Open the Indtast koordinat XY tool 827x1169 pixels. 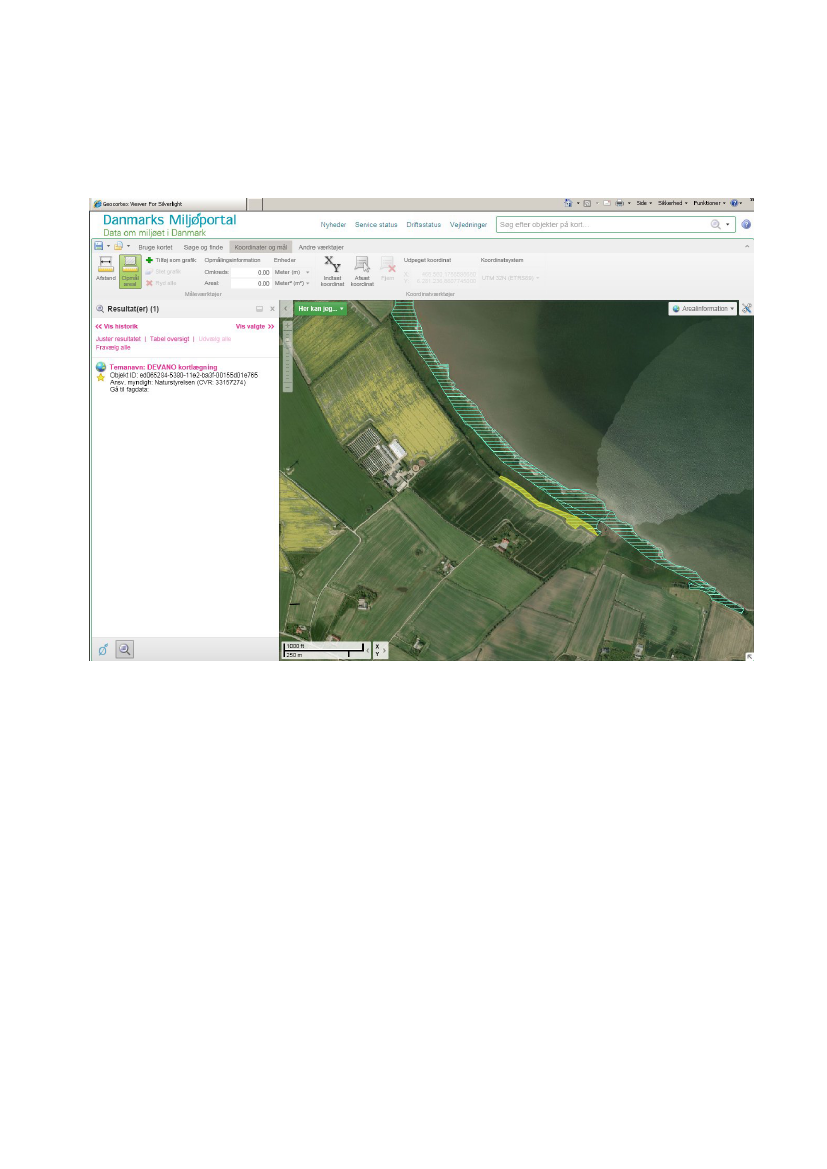click(x=333, y=270)
